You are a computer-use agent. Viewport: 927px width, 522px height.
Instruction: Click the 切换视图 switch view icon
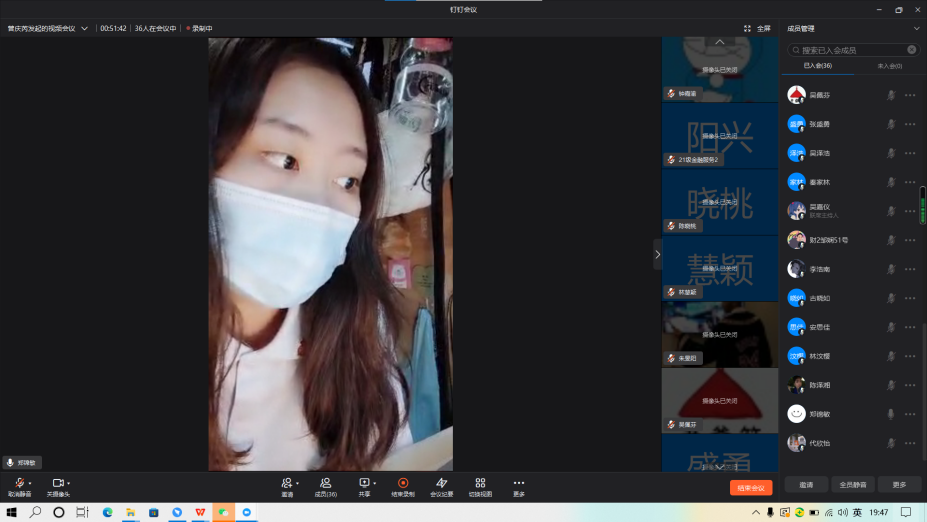480,484
